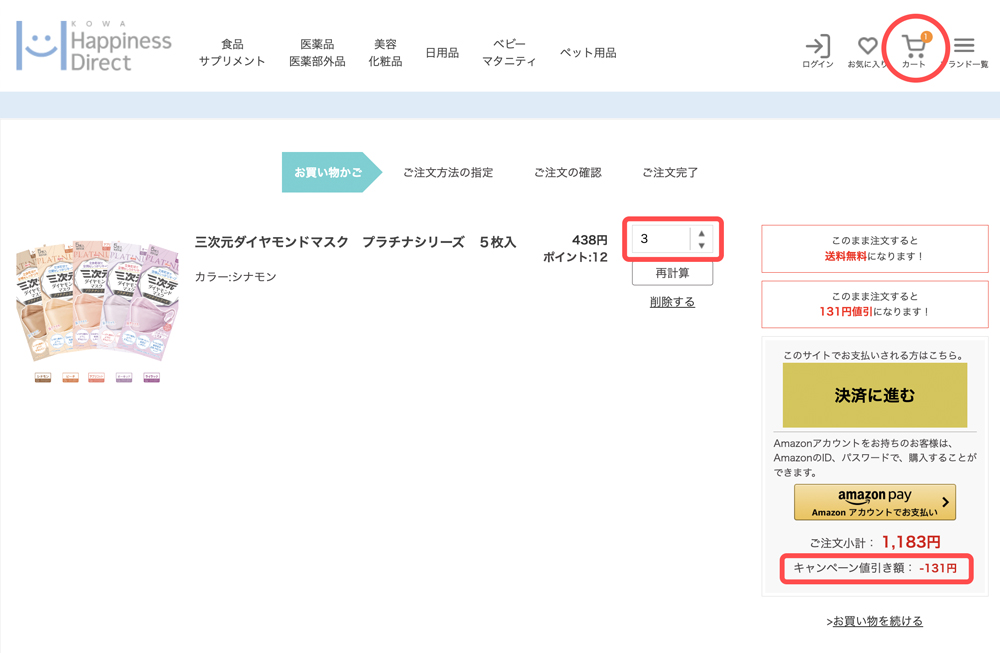The width and height of the screenshot is (1000, 653).
Task: Click the quantity input field
Action: coord(661,240)
